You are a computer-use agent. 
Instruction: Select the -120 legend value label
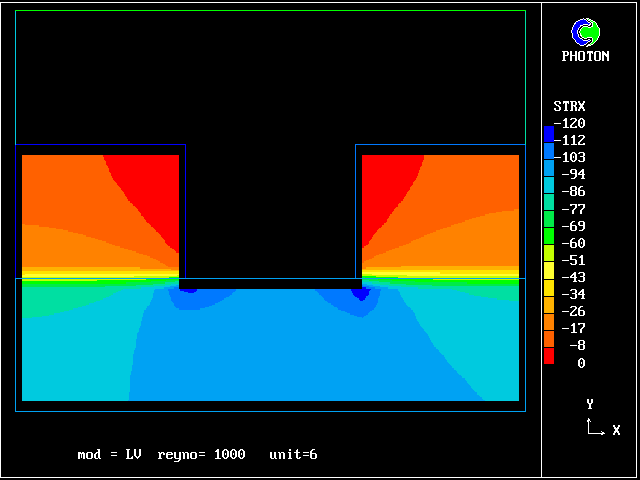(574, 123)
